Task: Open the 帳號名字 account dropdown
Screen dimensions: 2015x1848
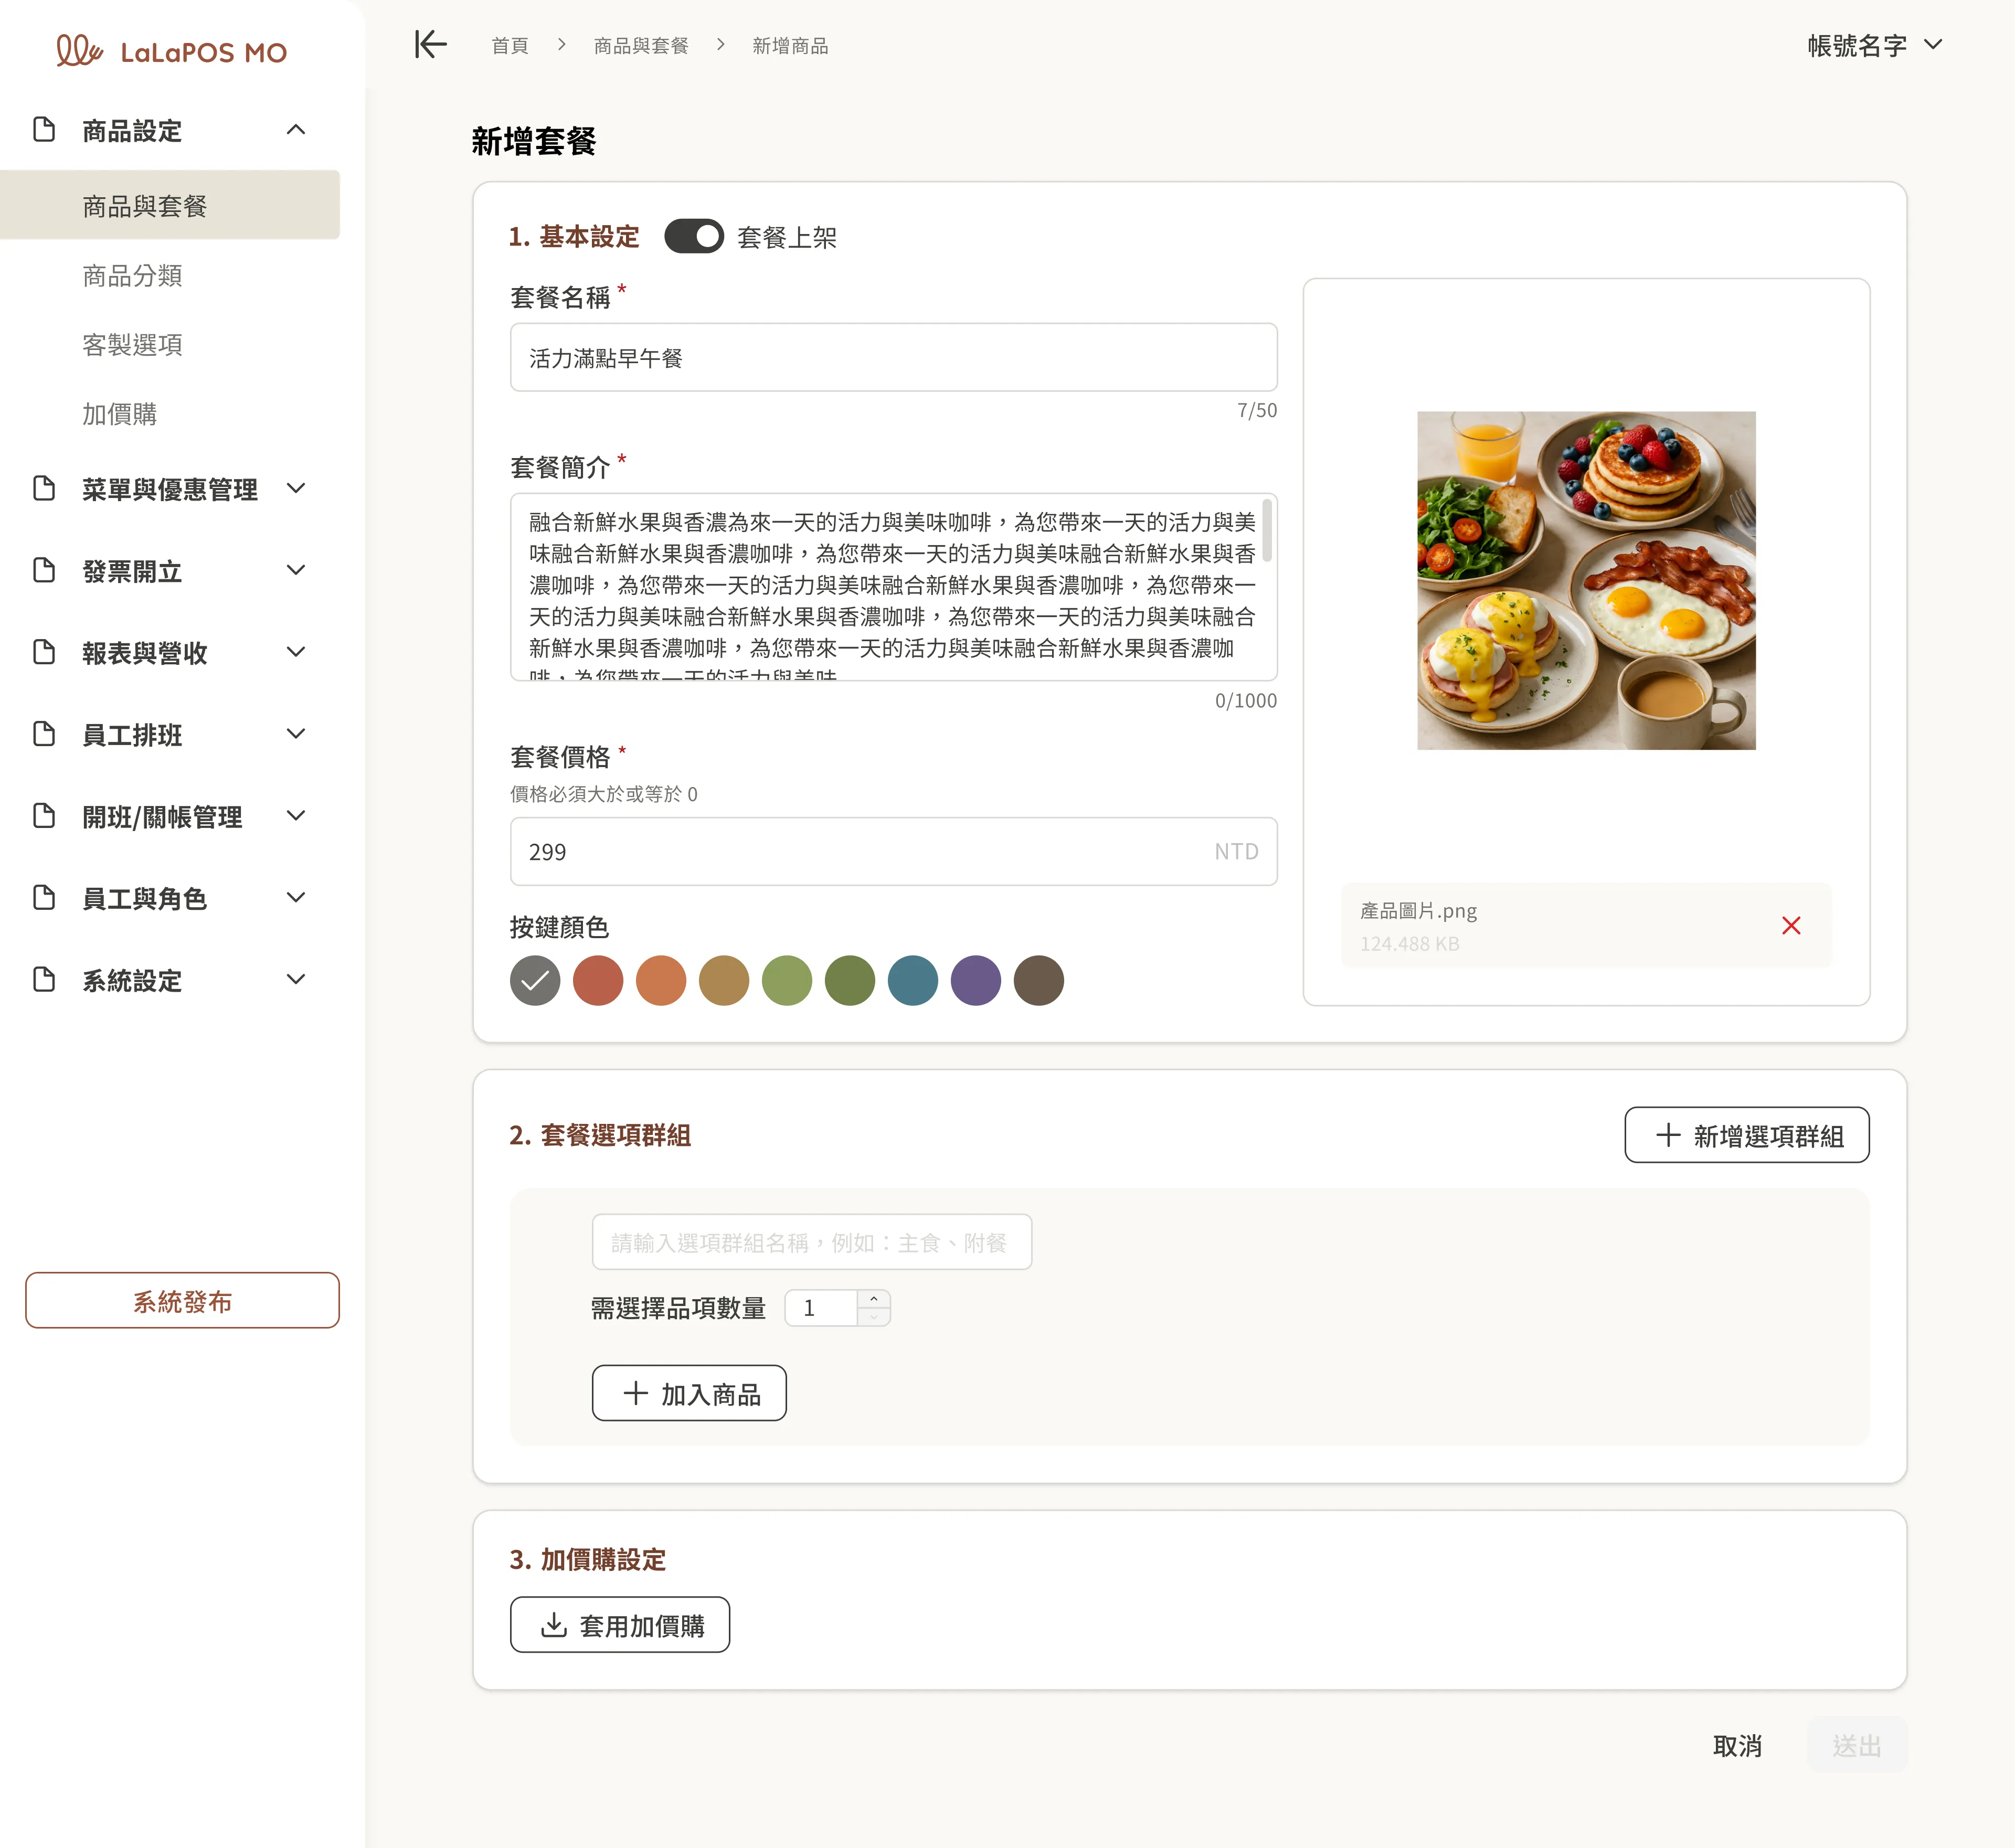Action: 1875,45
